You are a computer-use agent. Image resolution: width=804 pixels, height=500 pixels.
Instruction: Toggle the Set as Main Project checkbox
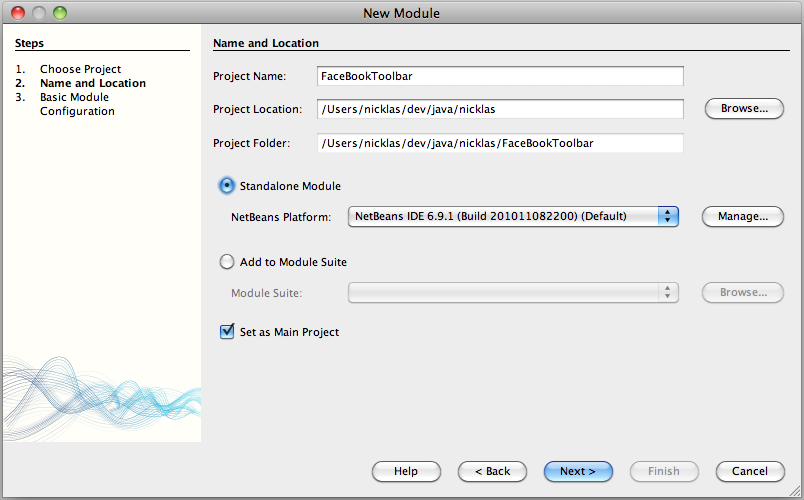(x=227, y=332)
